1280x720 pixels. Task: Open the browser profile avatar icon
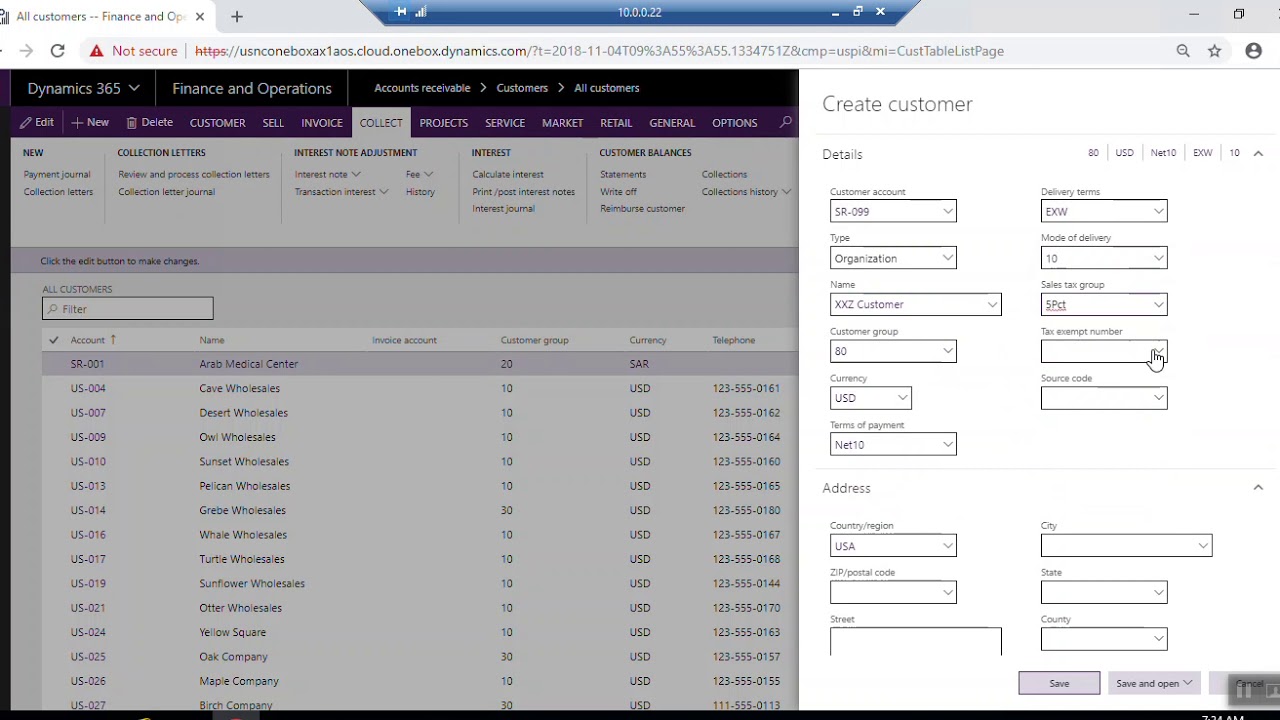[x=1254, y=51]
